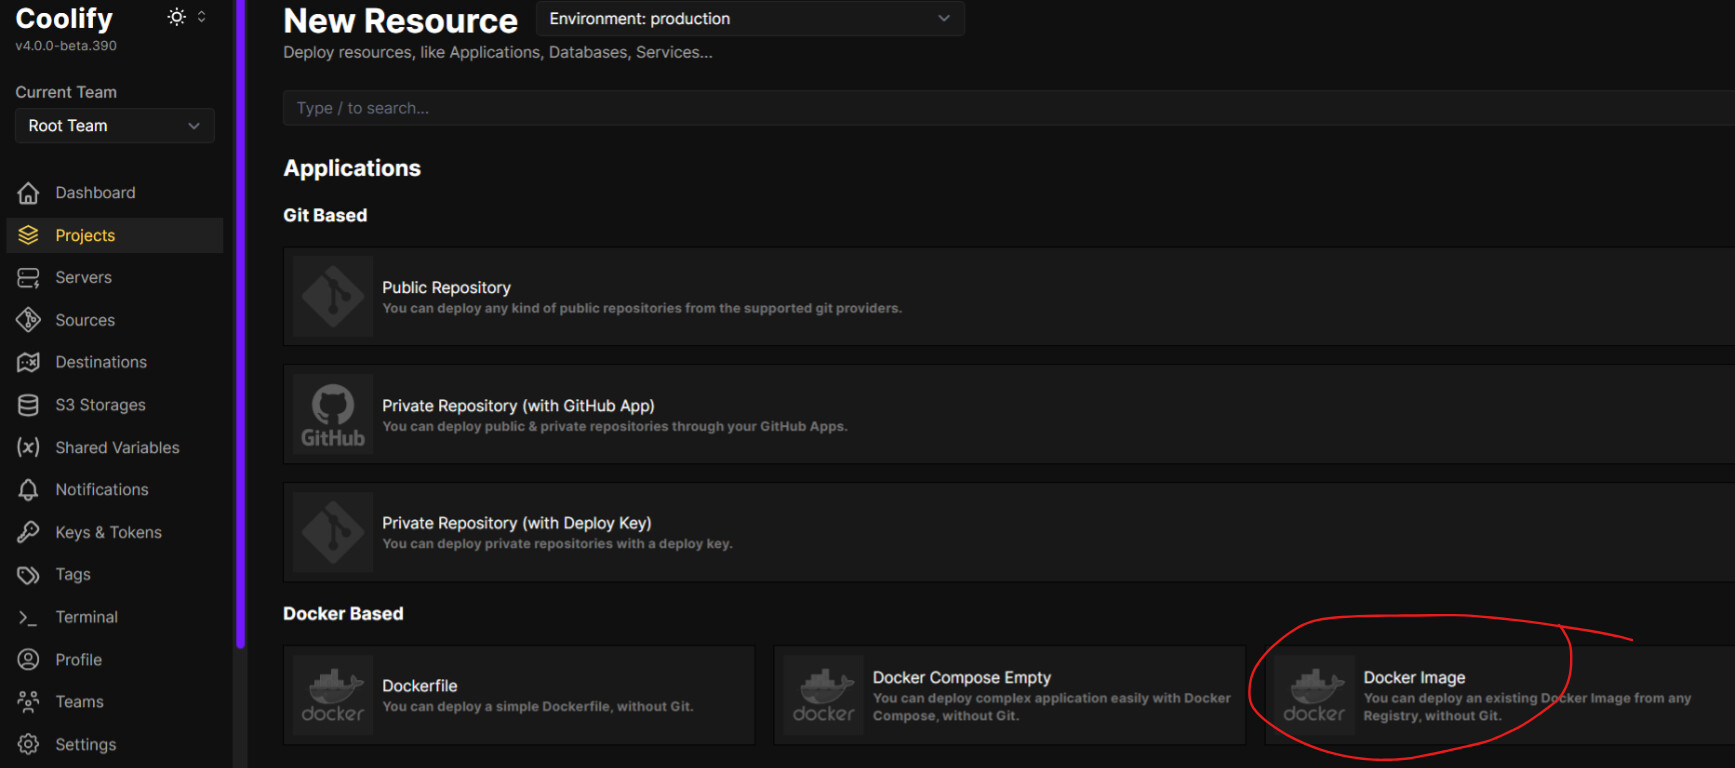This screenshot has height=768, width=1735.
Task: Choose Private Repository (with Deploy Key)
Action: 1009,532
